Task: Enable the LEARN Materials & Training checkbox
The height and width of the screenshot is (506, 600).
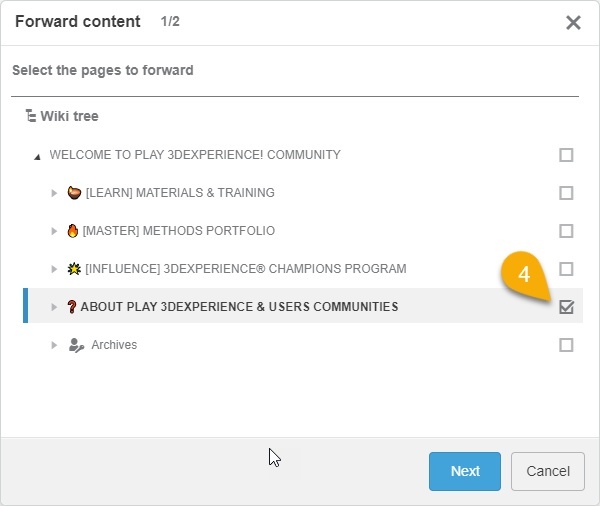Action: click(566, 193)
